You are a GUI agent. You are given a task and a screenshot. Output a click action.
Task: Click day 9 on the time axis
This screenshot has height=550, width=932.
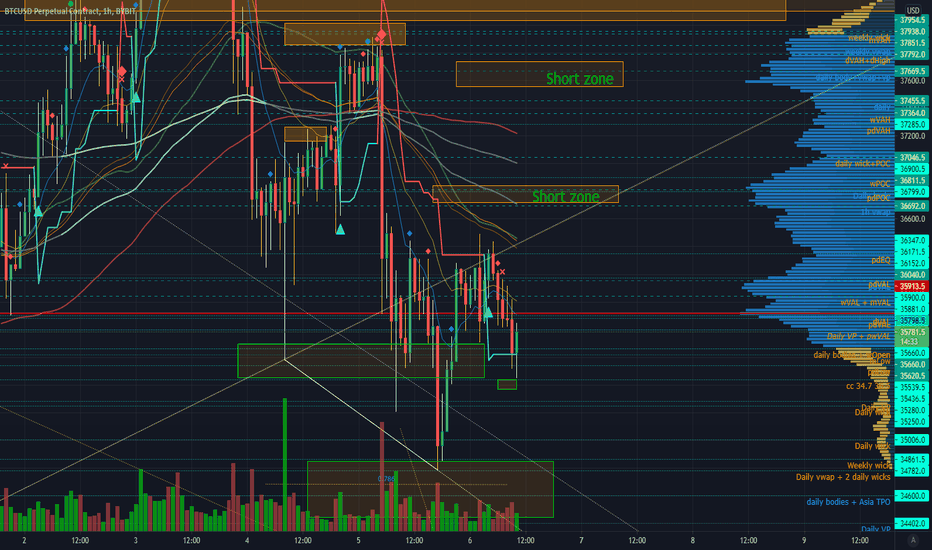point(804,540)
